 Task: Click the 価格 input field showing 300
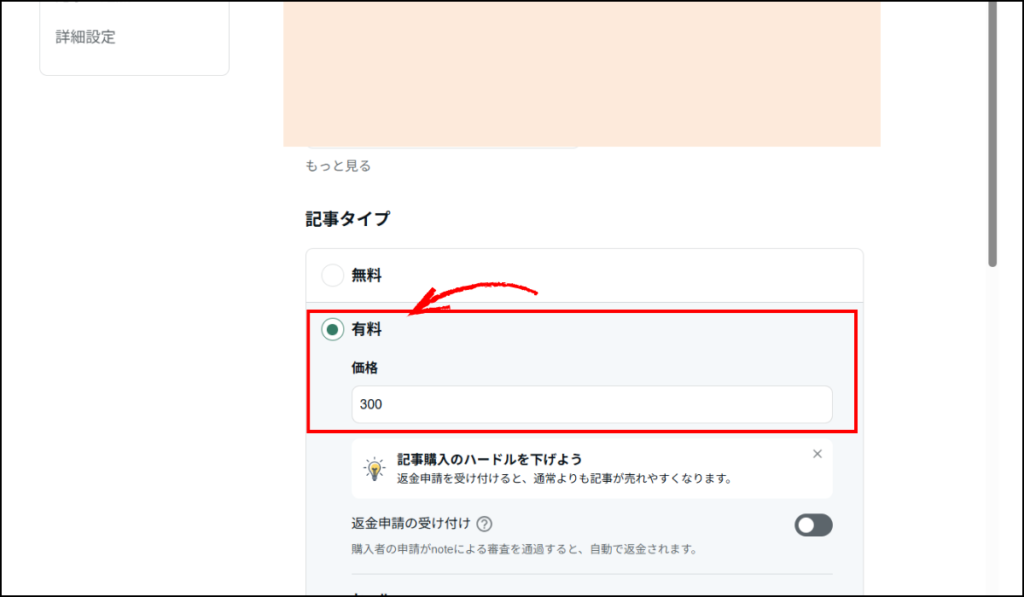click(592, 405)
